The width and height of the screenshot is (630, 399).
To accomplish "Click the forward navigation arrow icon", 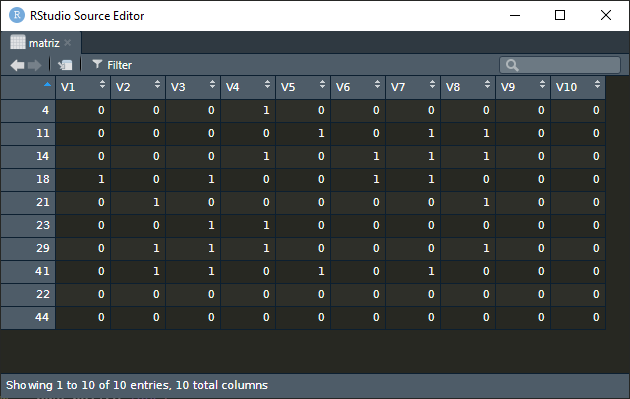I will point(35,65).
